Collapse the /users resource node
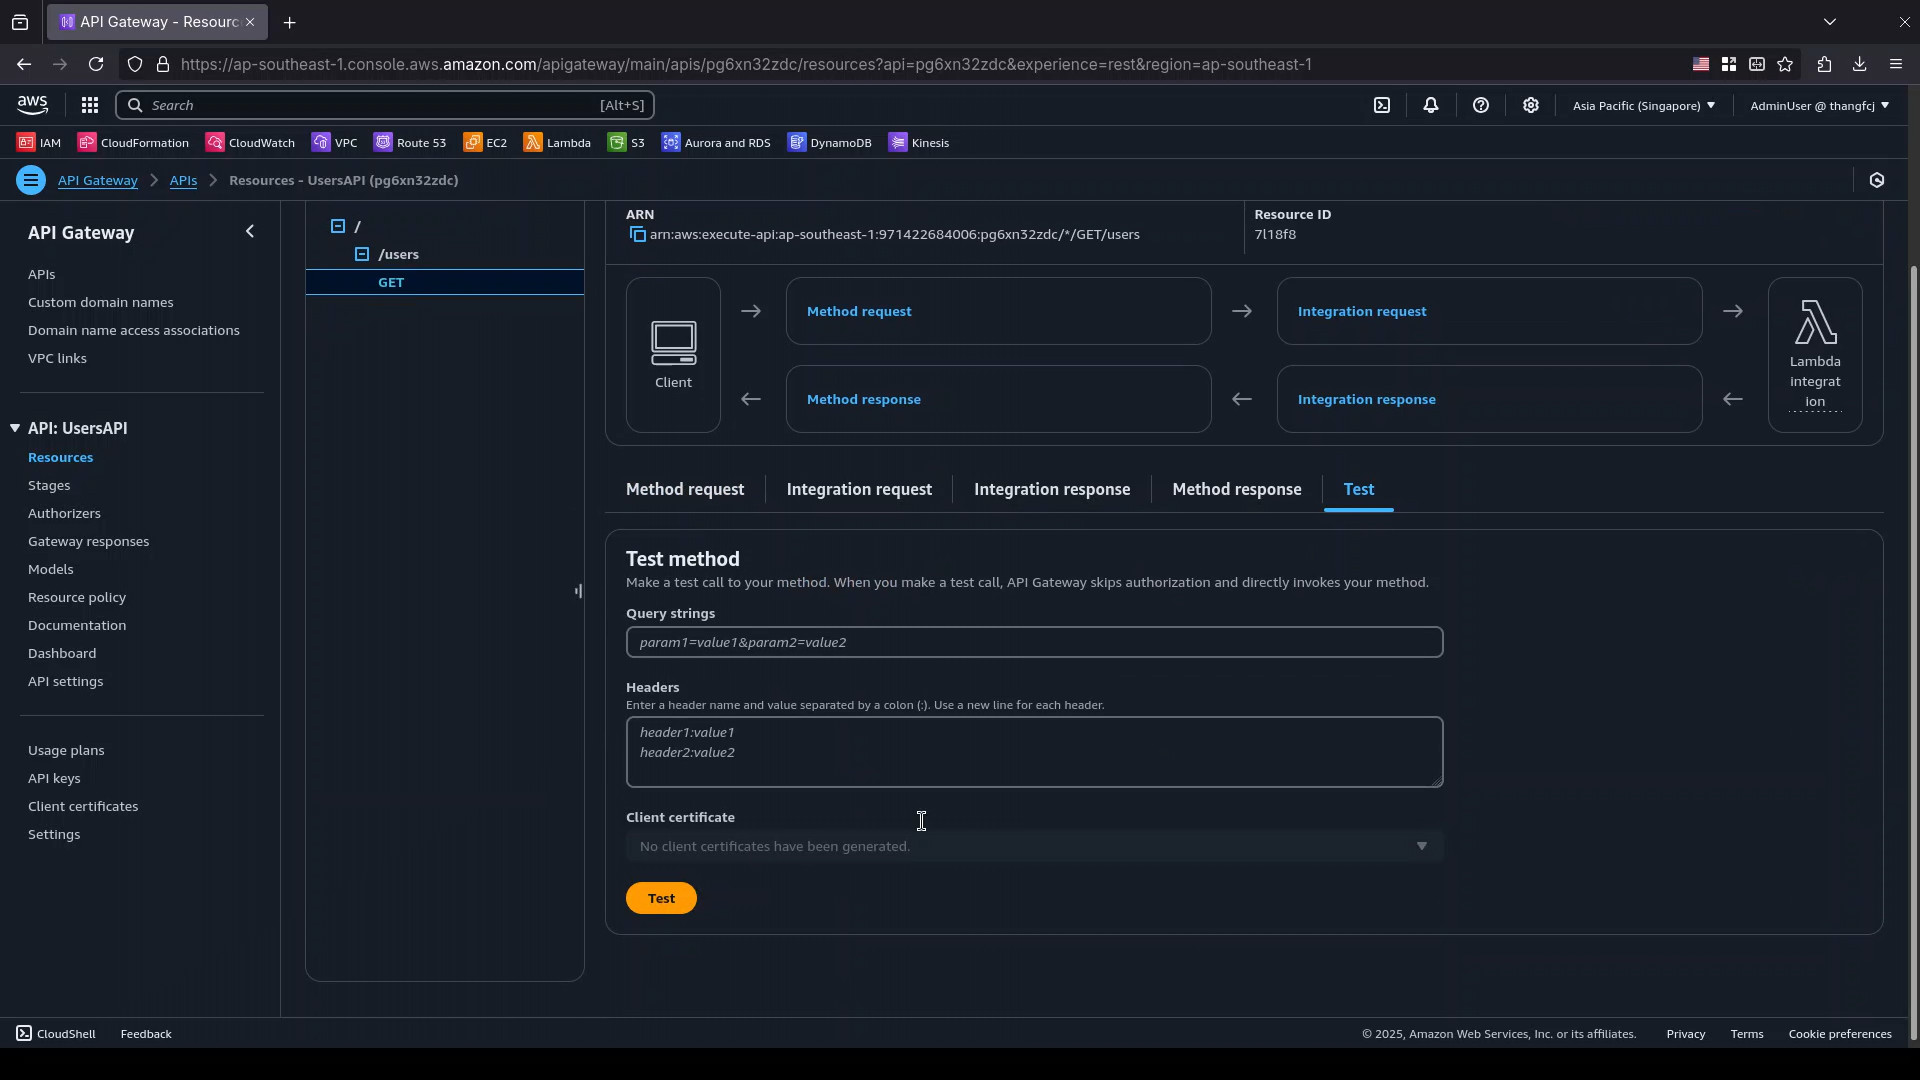Viewport: 1920px width, 1080px height. click(362, 255)
